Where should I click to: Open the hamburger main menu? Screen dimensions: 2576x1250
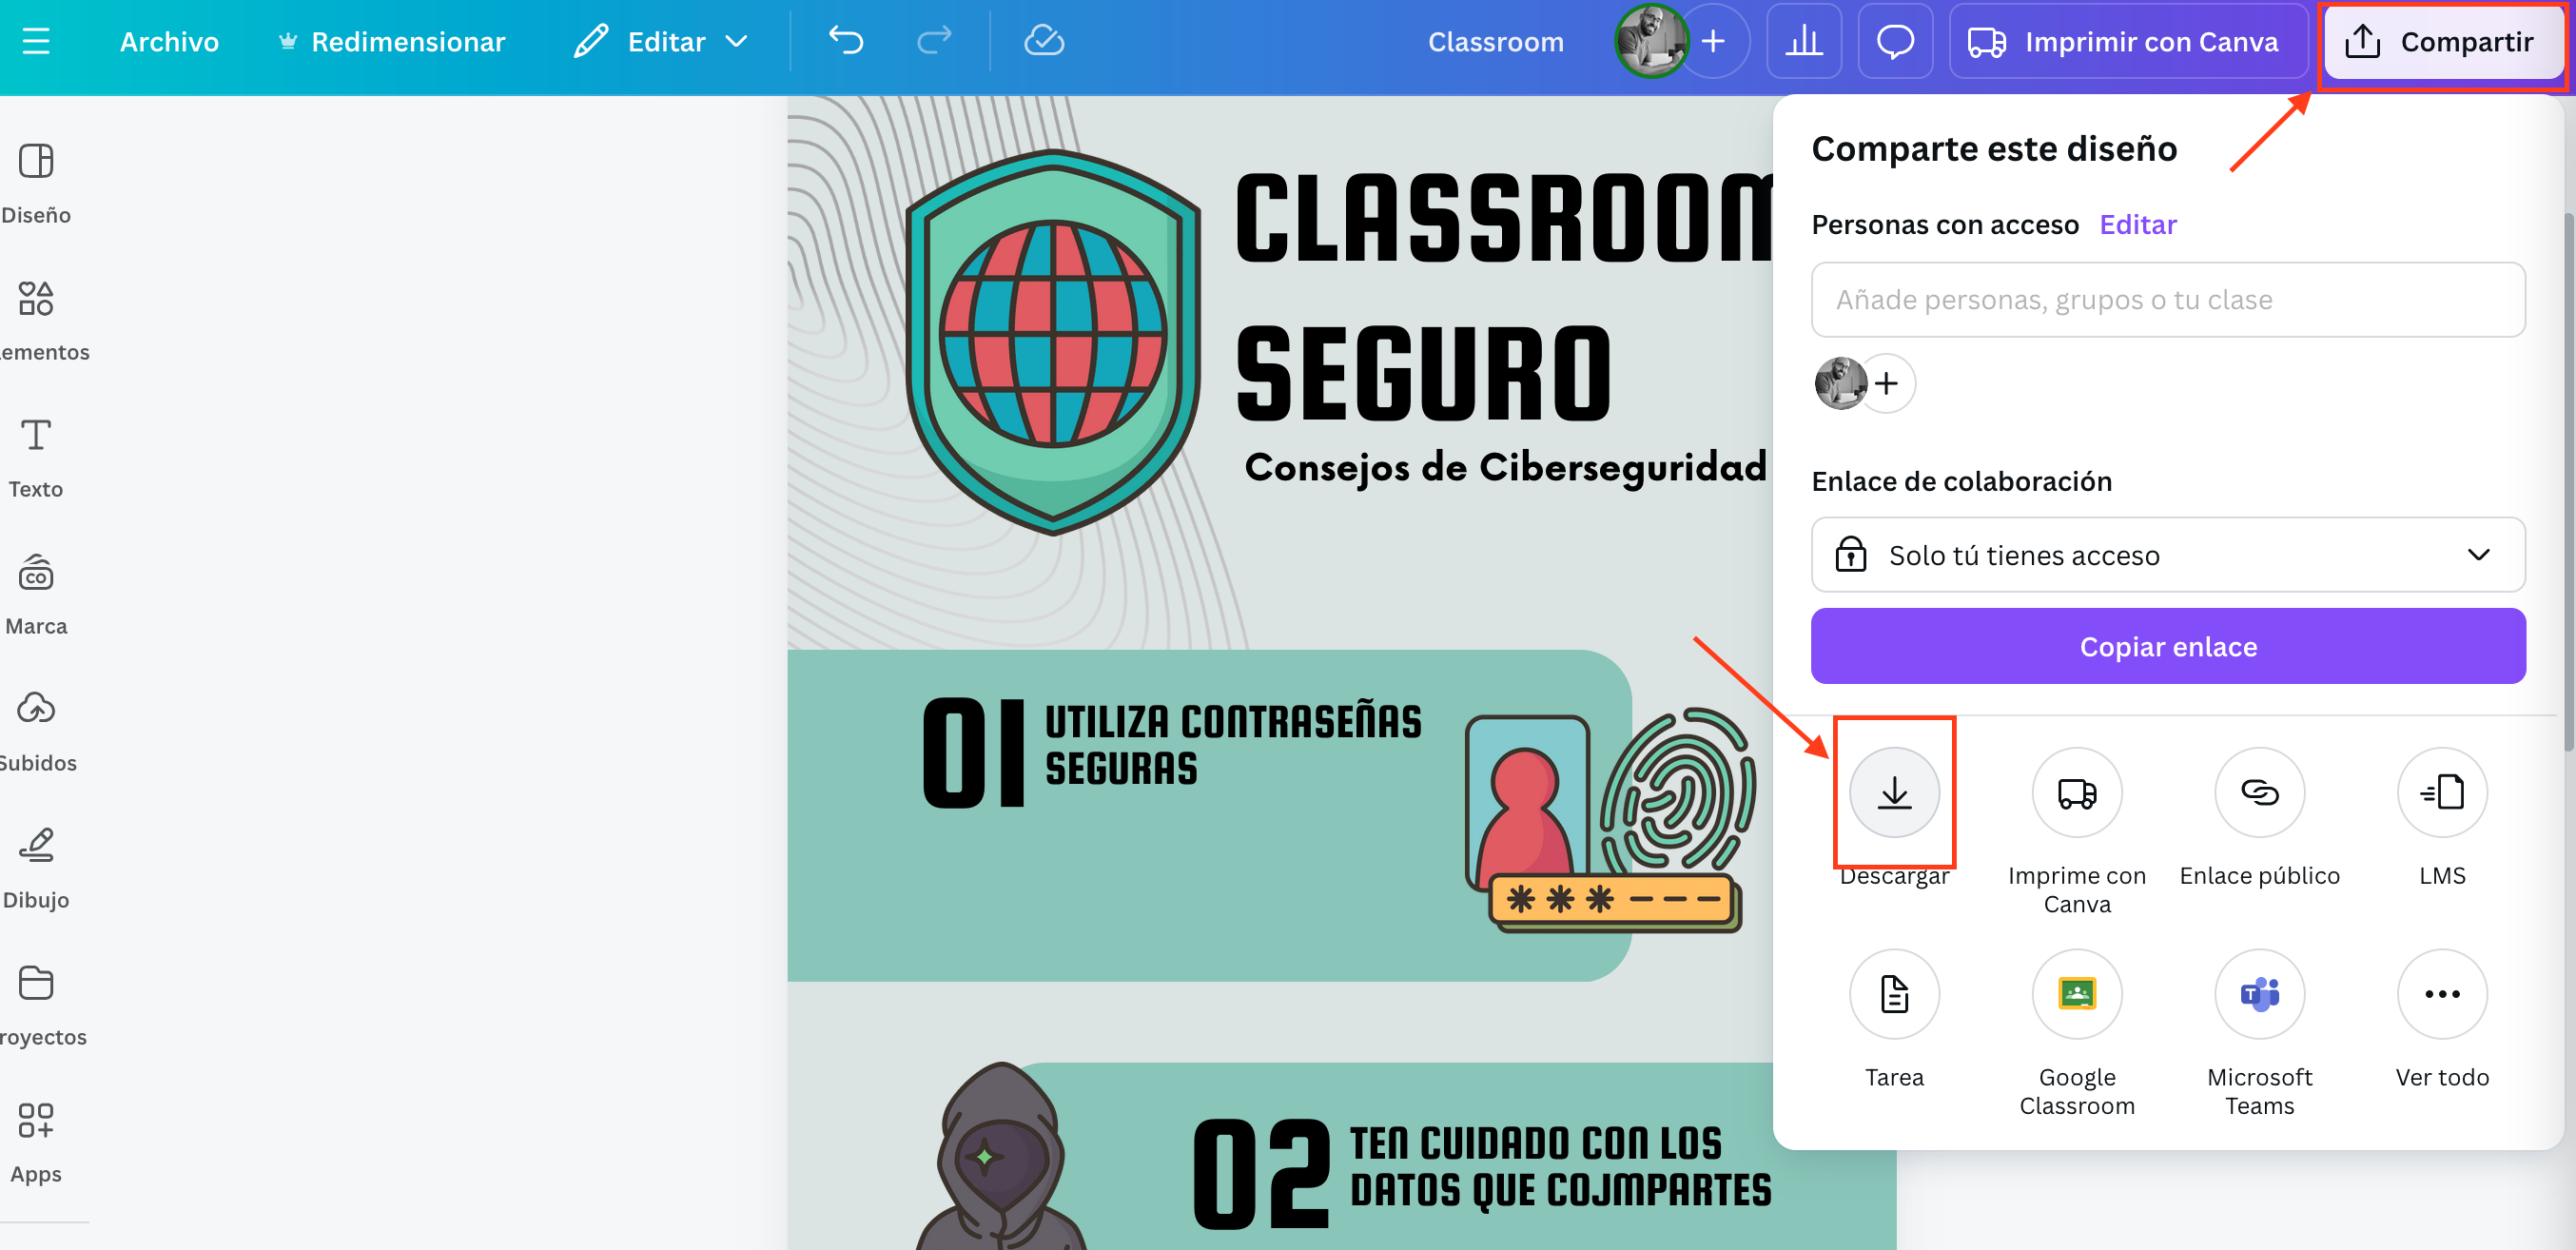coord(36,41)
